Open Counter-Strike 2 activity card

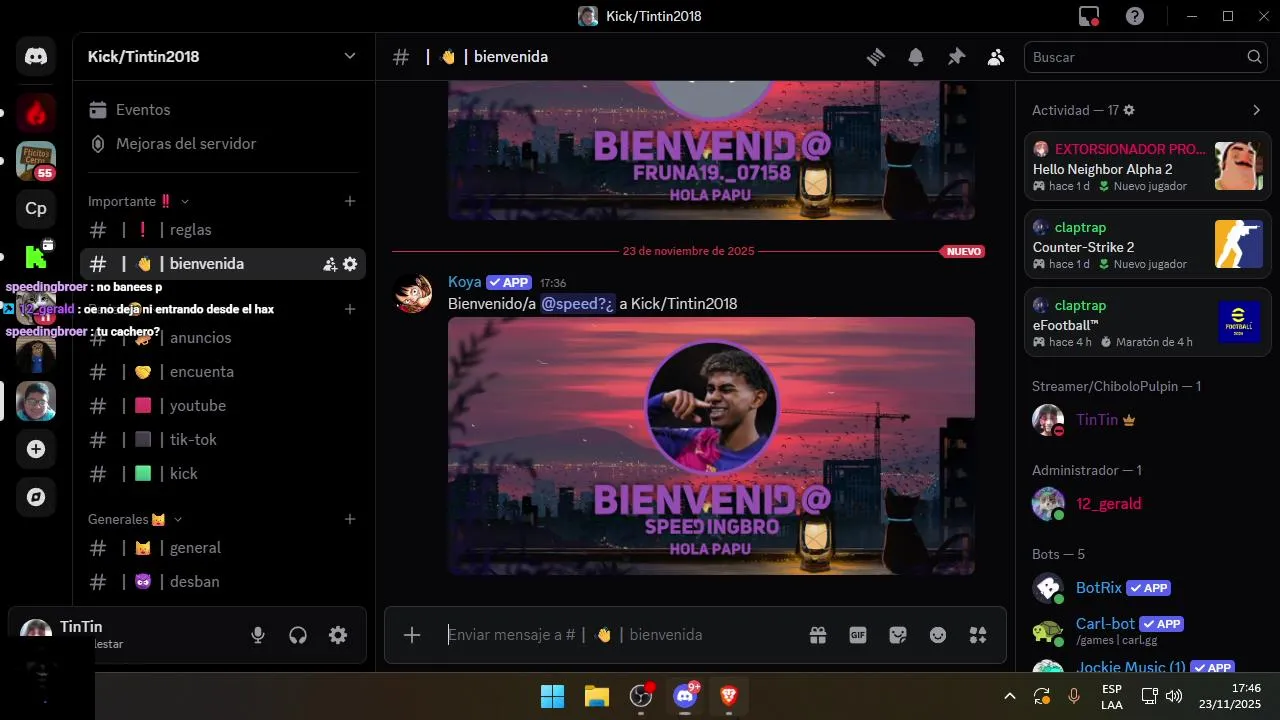click(1147, 244)
